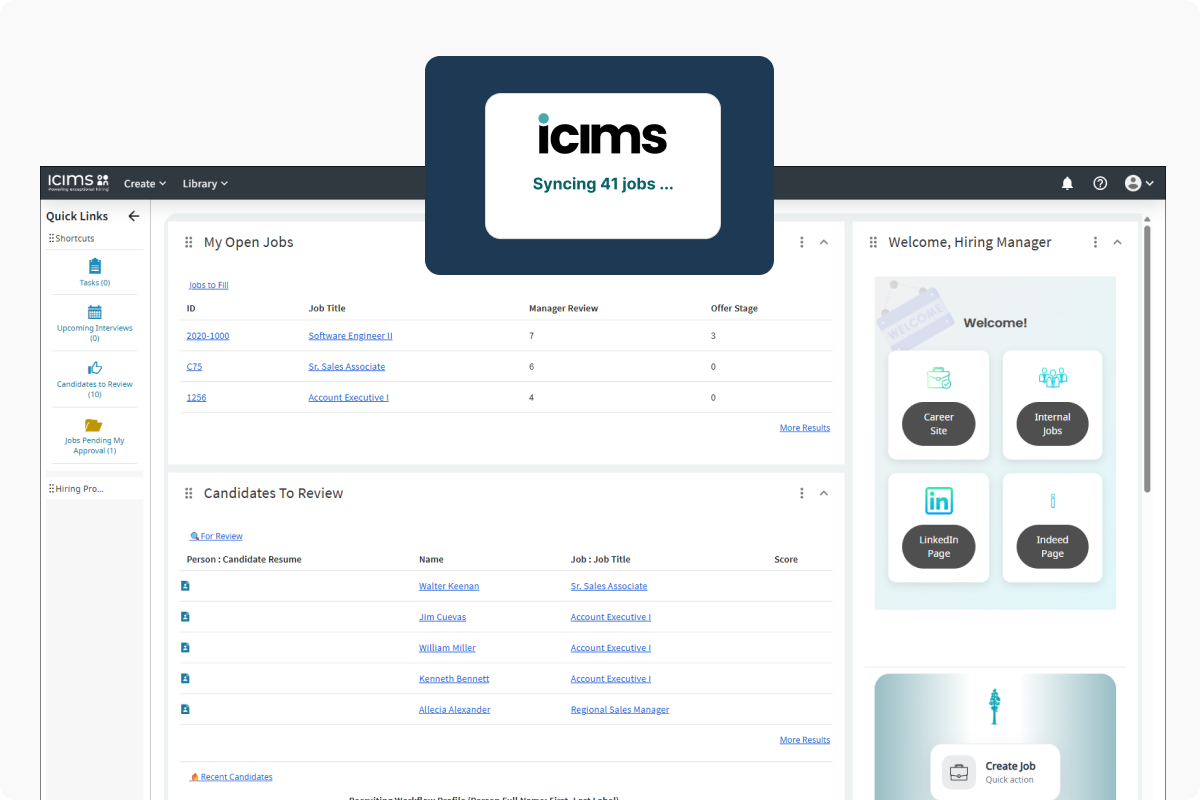
Task: Click More Results under Candidates To Review
Action: 805,740
